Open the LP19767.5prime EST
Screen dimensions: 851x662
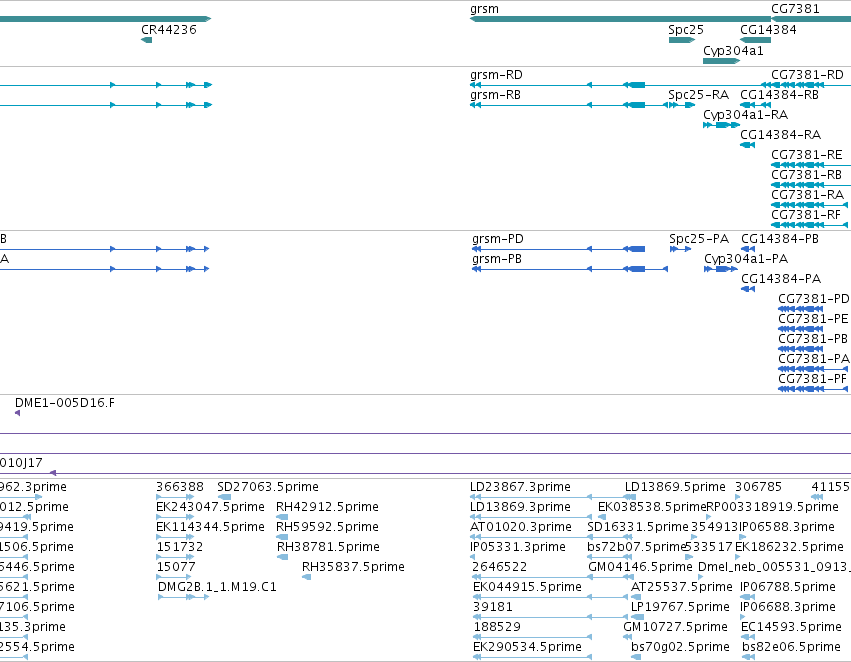tap(637, 618)
